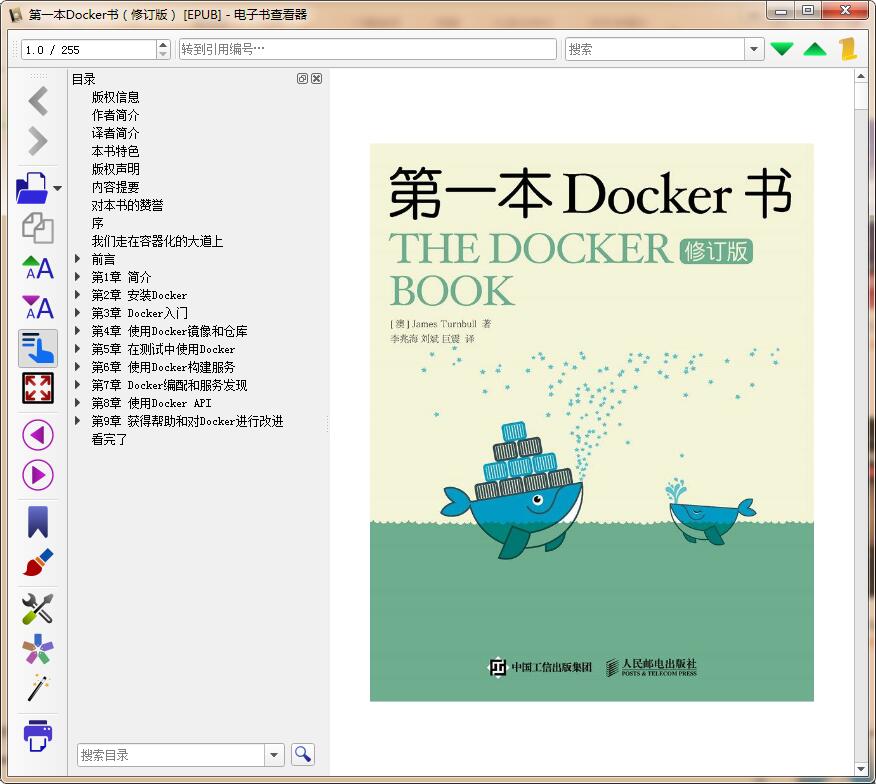
Task: Open the 对本书的赞誉 contents entry
Action: click(127, 205)
